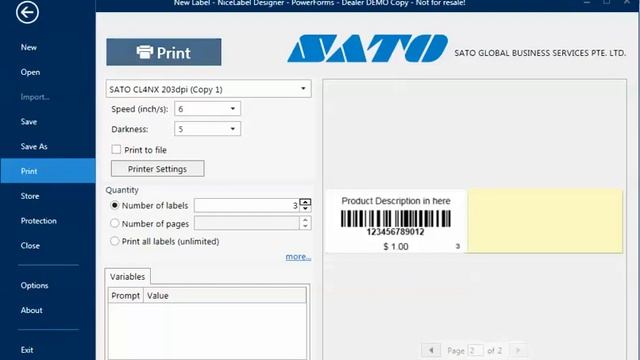Click the more... link under Quantity
640x360 pixels.
pos(298,257)
